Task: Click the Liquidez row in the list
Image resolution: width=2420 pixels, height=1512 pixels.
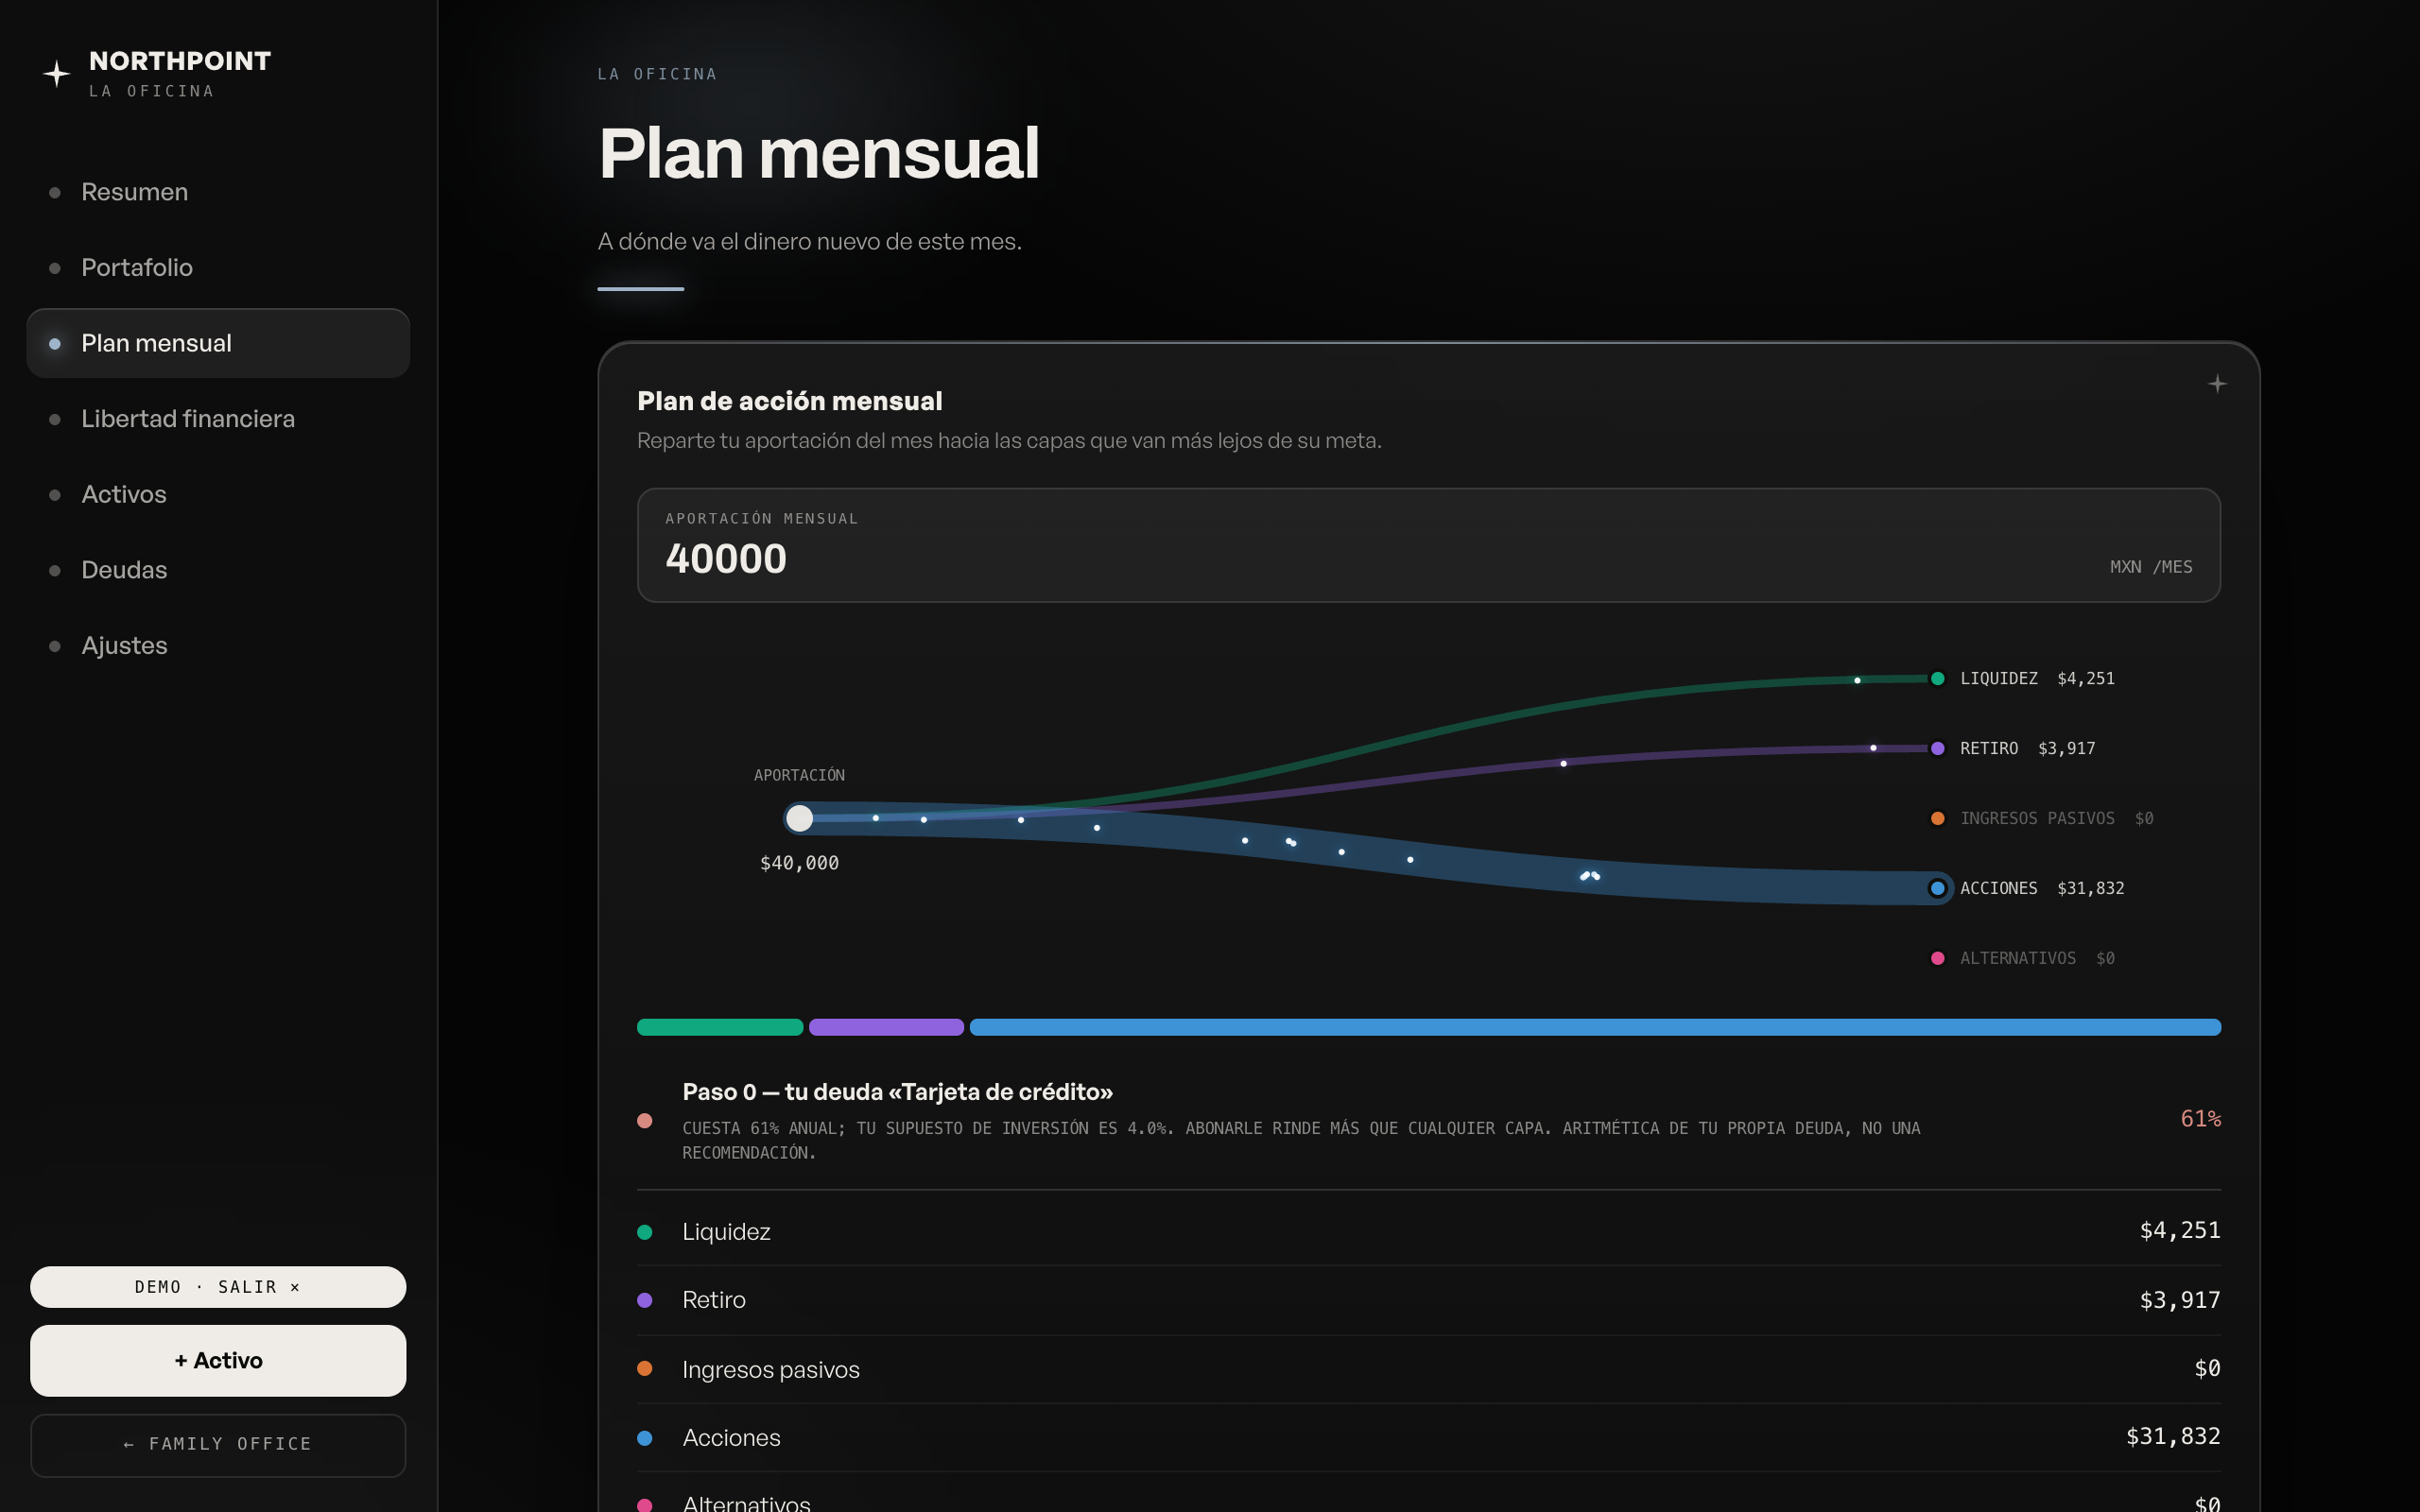Action: tap(1429, 1232)
